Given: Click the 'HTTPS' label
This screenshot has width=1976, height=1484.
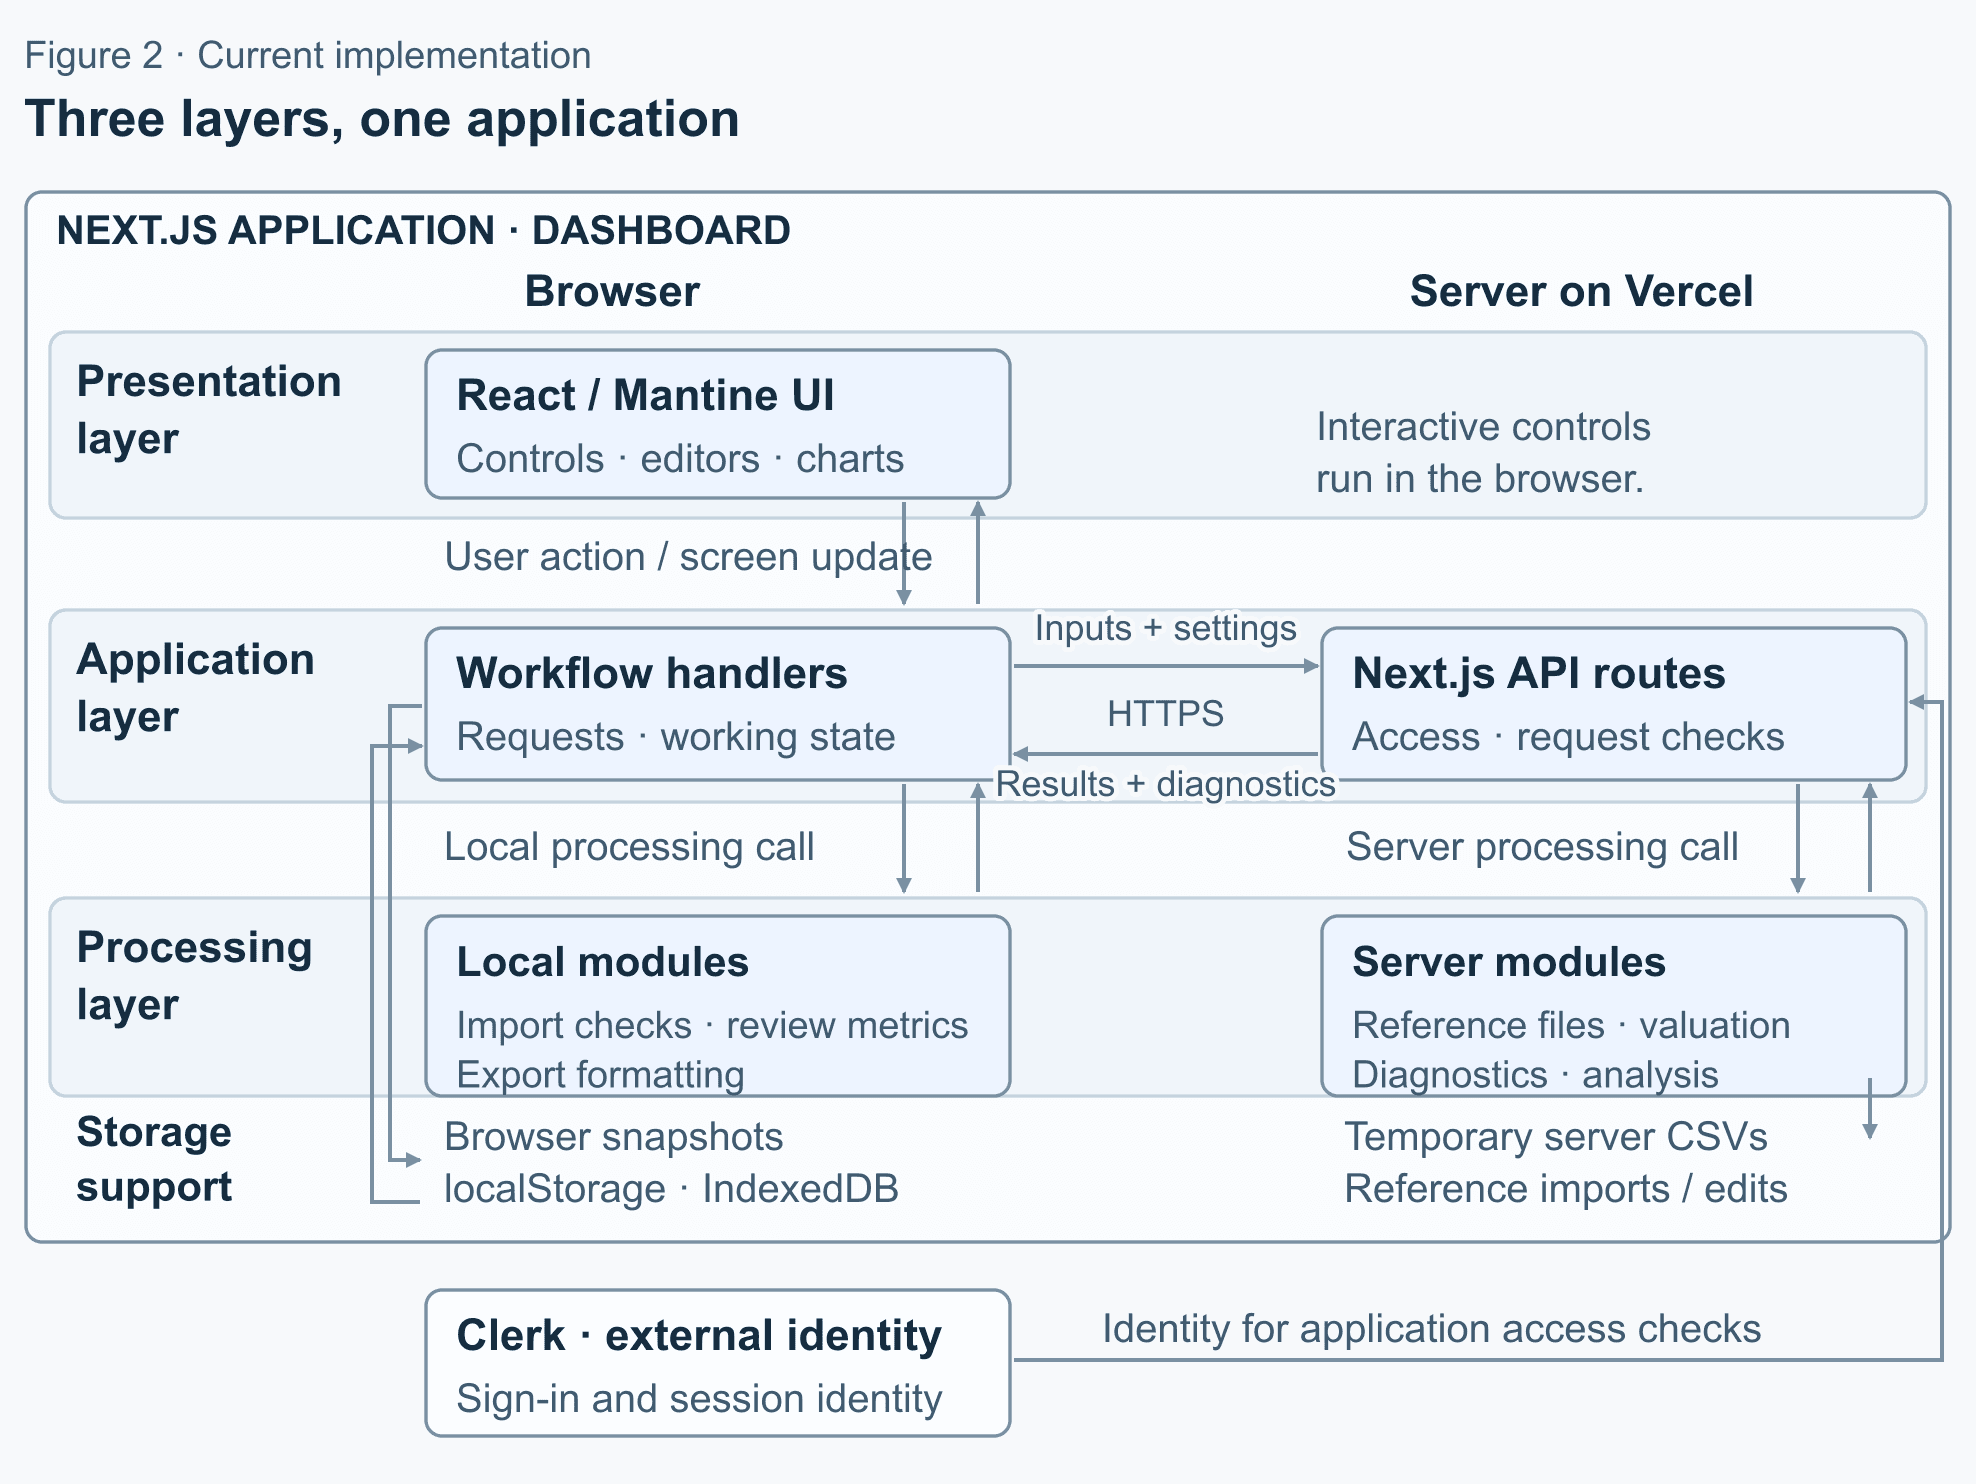Looking at the screenshot, I should (1165, 714).
